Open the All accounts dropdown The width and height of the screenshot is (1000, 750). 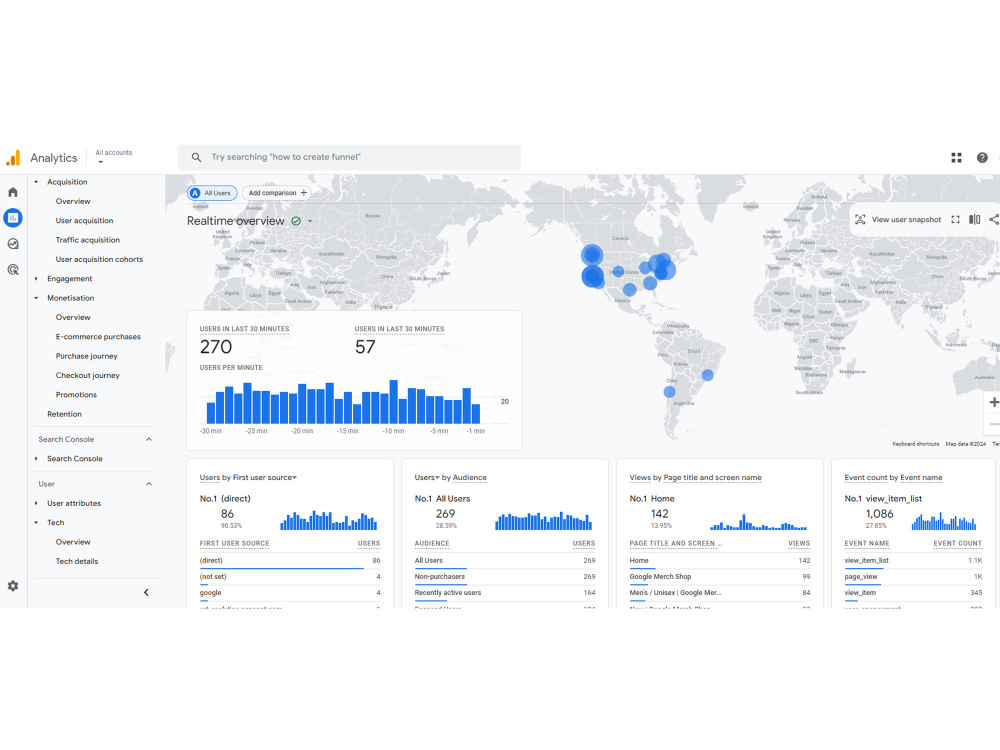(x=114, y=157)
